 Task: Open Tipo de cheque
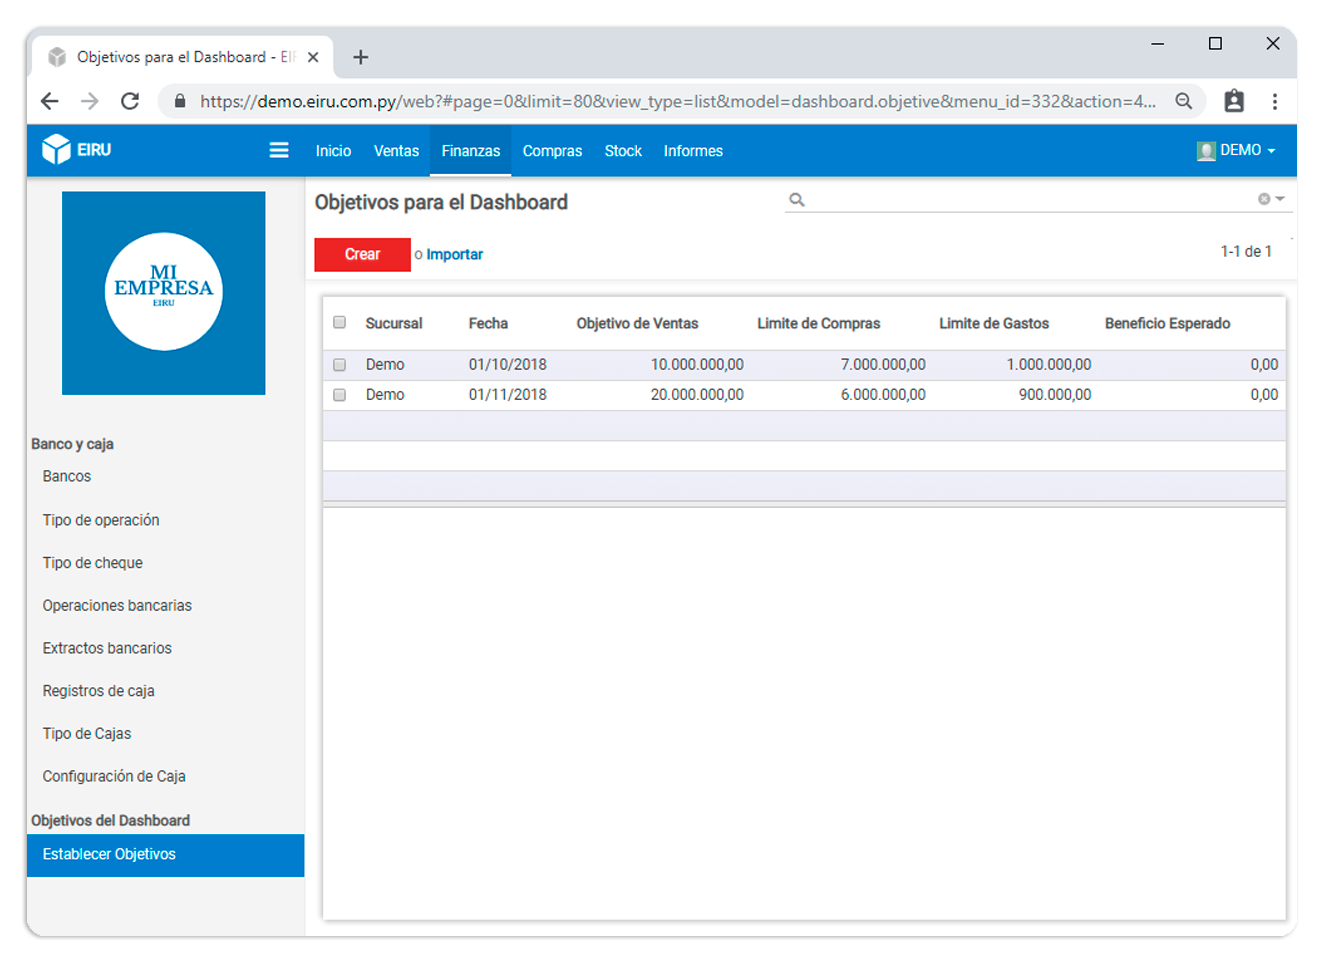pyautogui.click(x=93, y=563)
